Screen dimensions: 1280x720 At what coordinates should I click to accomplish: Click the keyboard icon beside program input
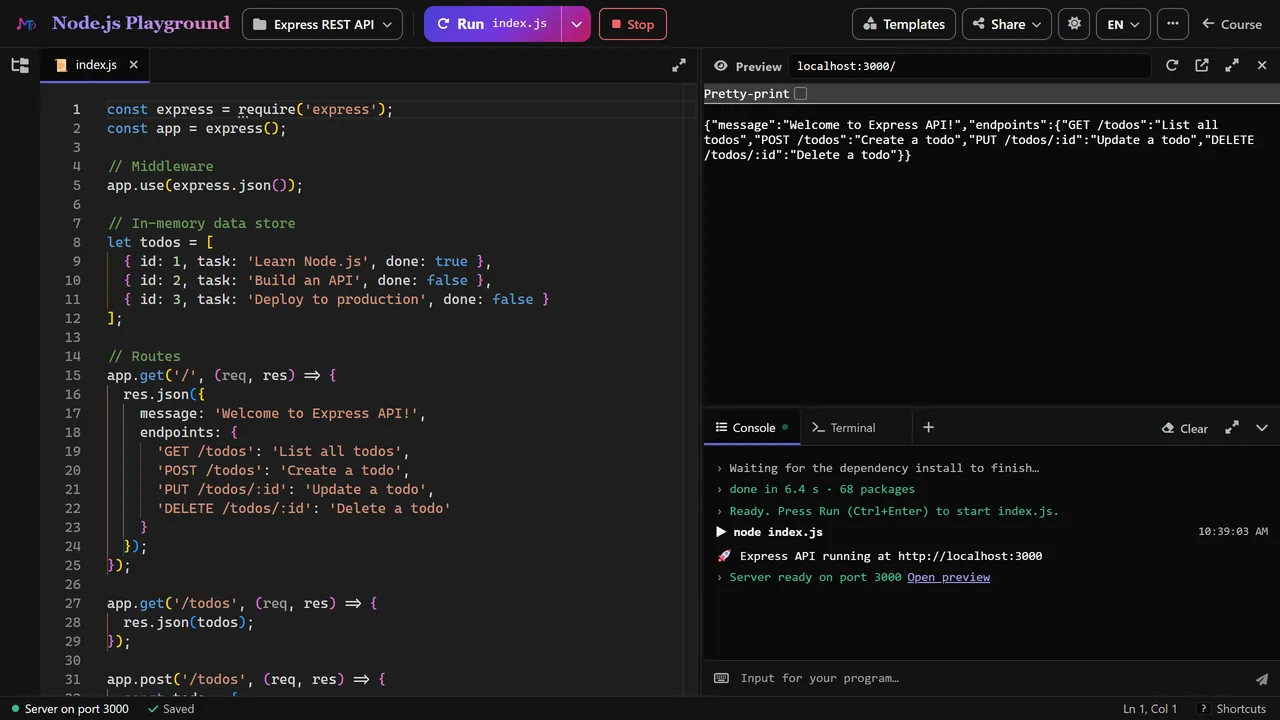[721, 678]
